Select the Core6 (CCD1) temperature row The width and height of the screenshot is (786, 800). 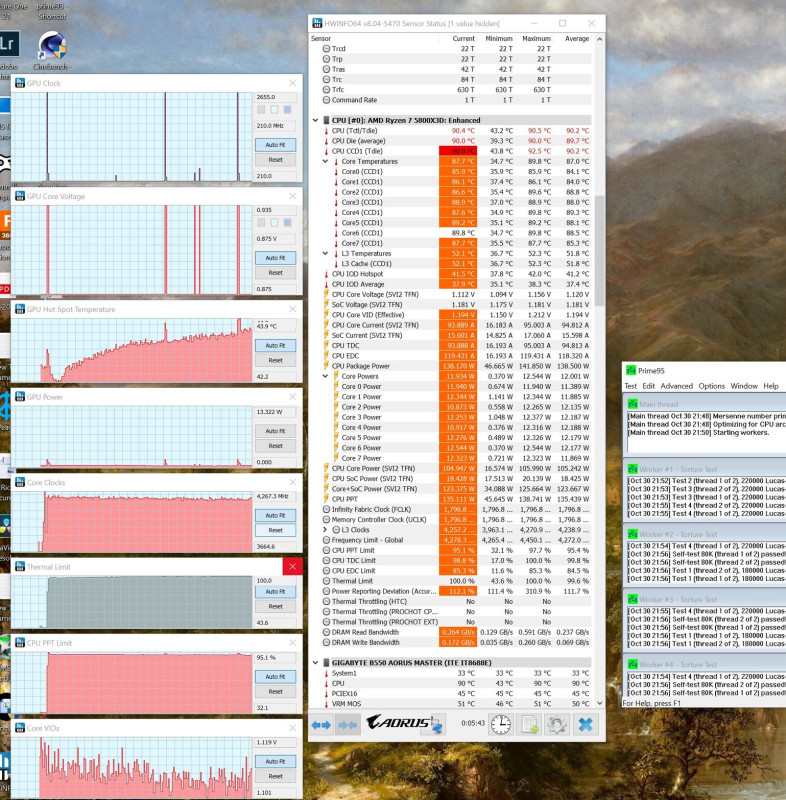[x=451, y=233]
